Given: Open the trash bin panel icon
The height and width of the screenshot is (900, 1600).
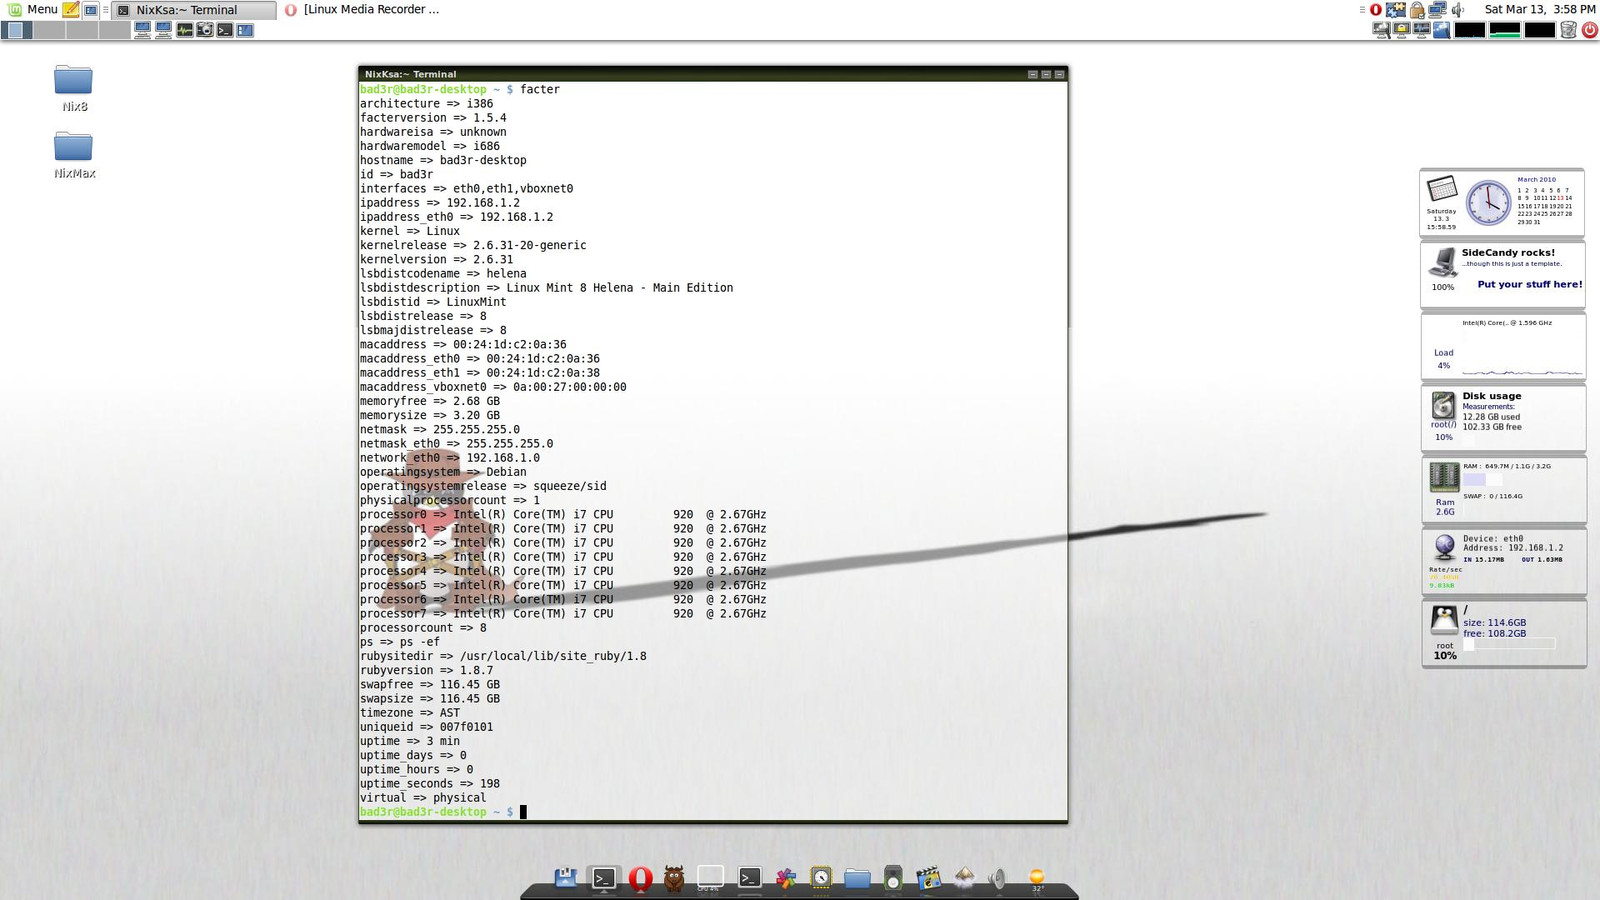Looking at the screenshot, I should point(1569,30).
